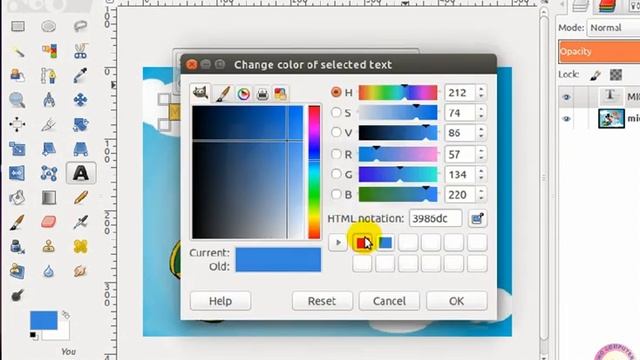Image resolution: width=640 pixels, height=360 pixels.
Task: Switch to the Watercolor selector tab
Action: 223,94
